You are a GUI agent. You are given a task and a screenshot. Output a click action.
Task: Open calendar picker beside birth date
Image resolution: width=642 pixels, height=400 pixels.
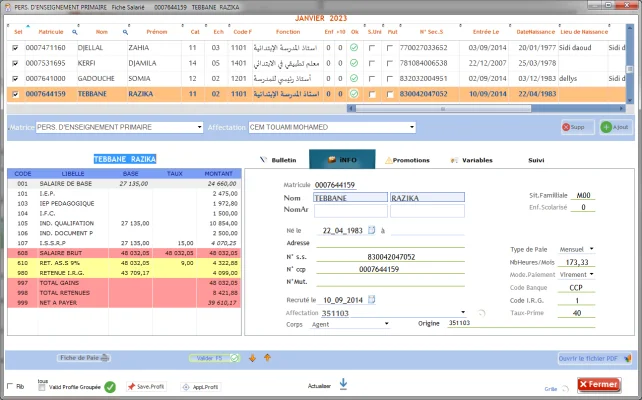pyautogui.click(x=371, y=230)
